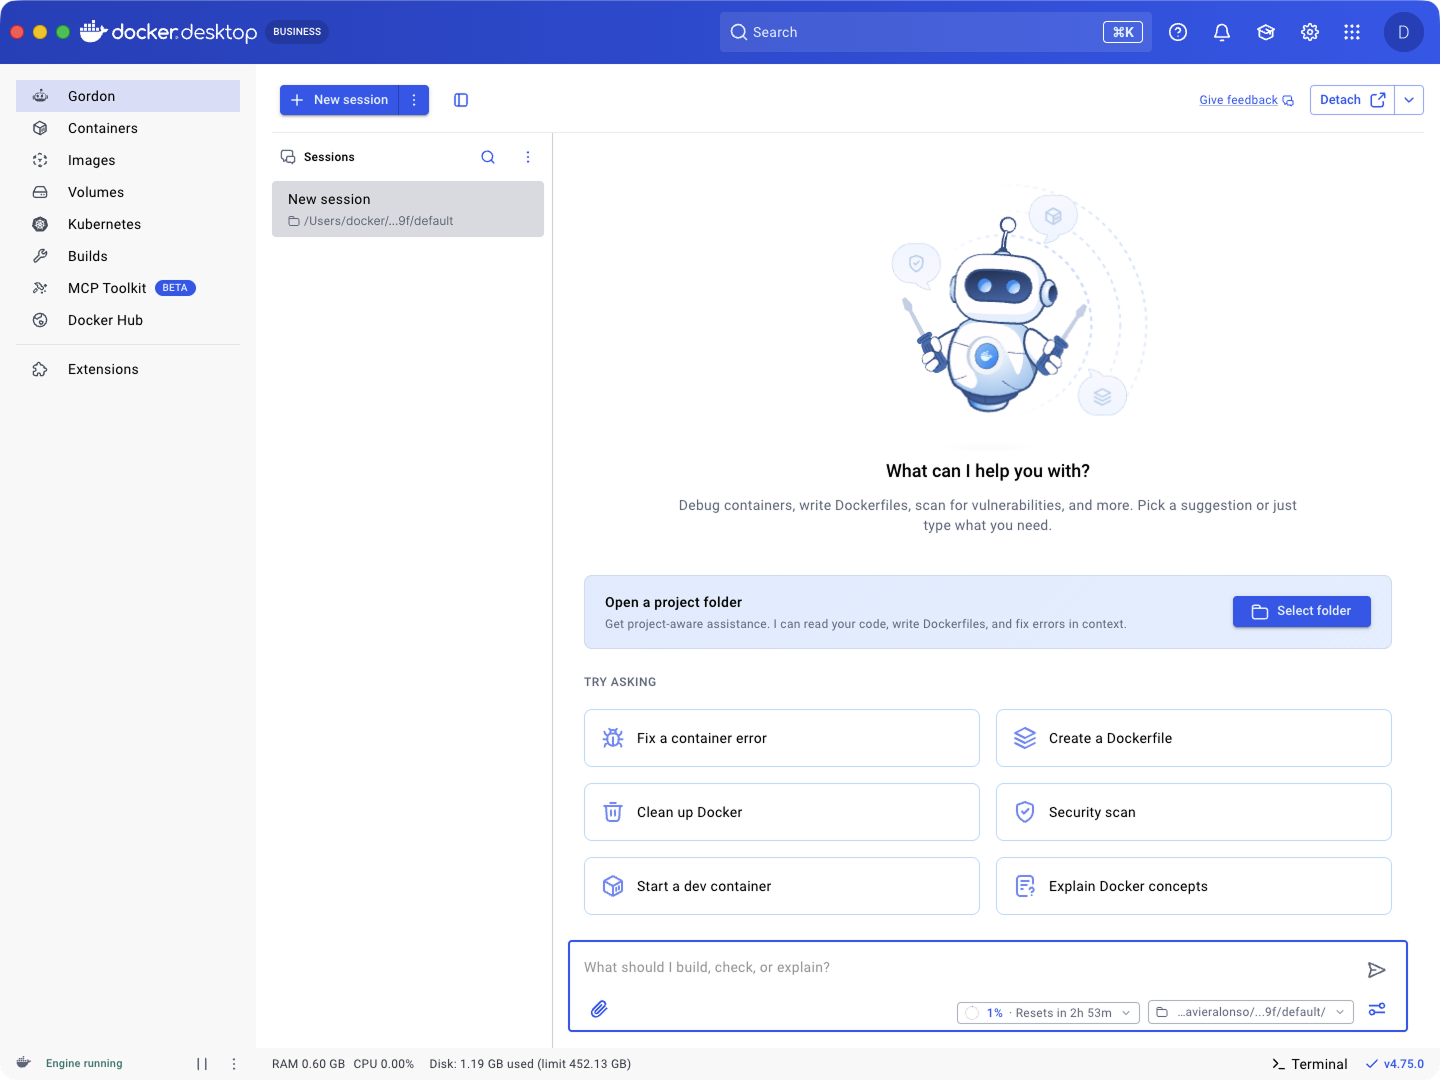Click the top Search bar

pyautogui.click(x=936, y=32)
